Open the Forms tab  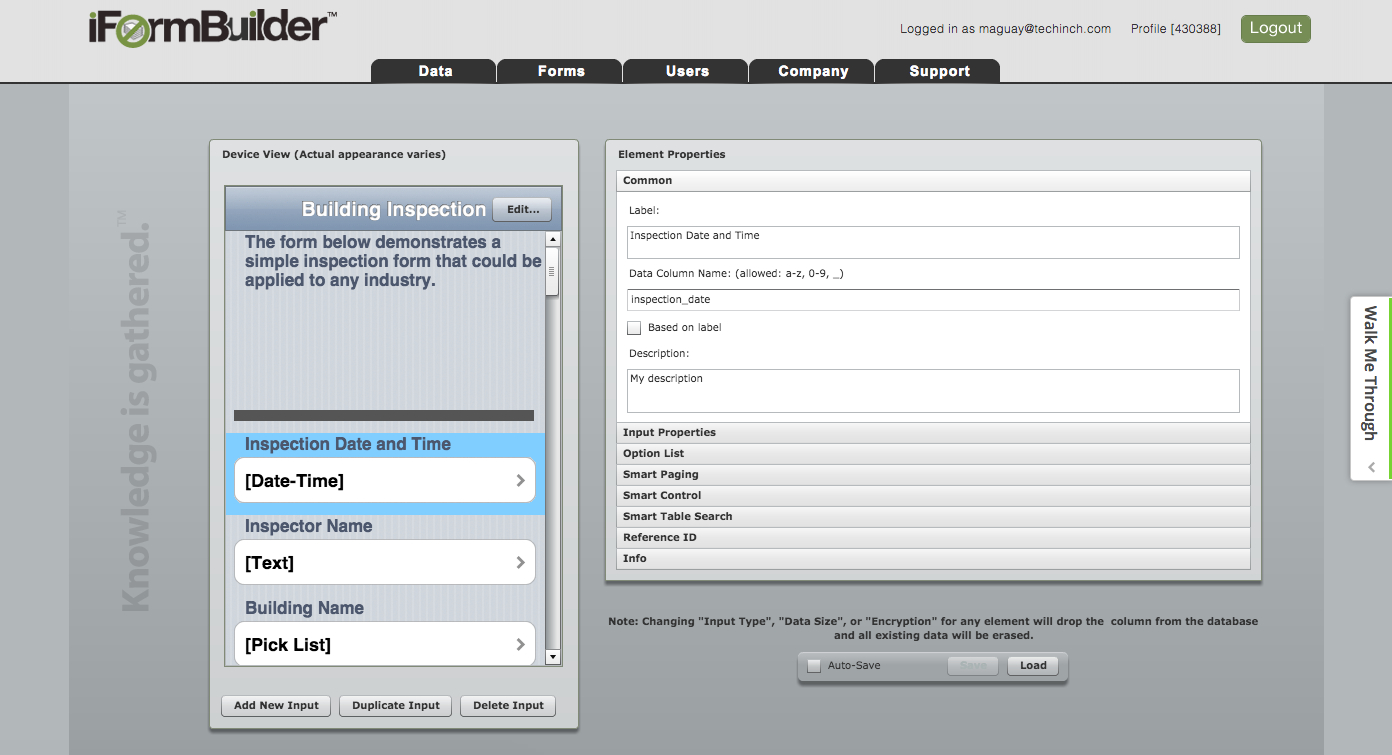[x=560, y=71]
